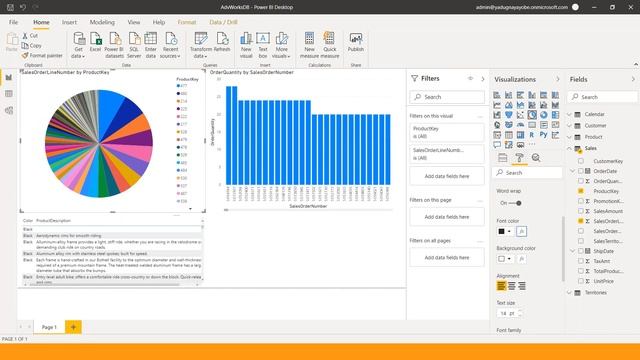The width and height of the screenshot is (640, 360).
Task: Open the Help tab
Action: point(159,22)
